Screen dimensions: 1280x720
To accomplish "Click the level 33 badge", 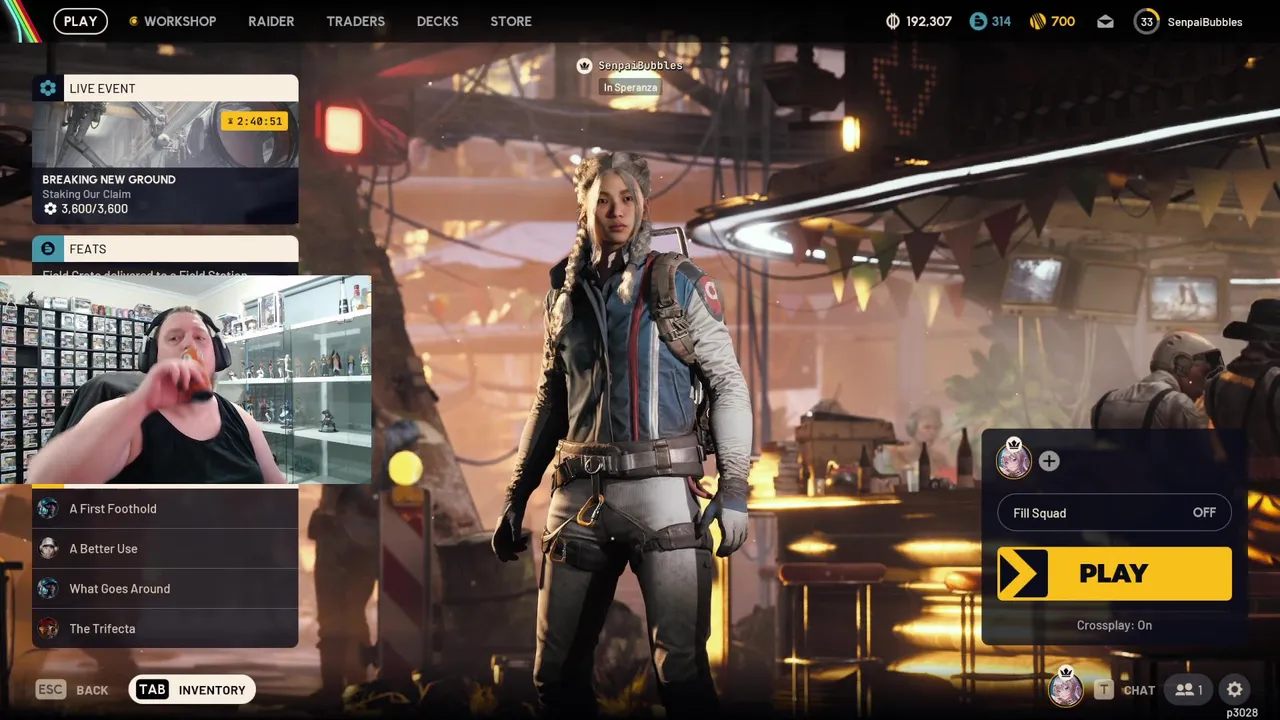I will [x=1146, y=21].
